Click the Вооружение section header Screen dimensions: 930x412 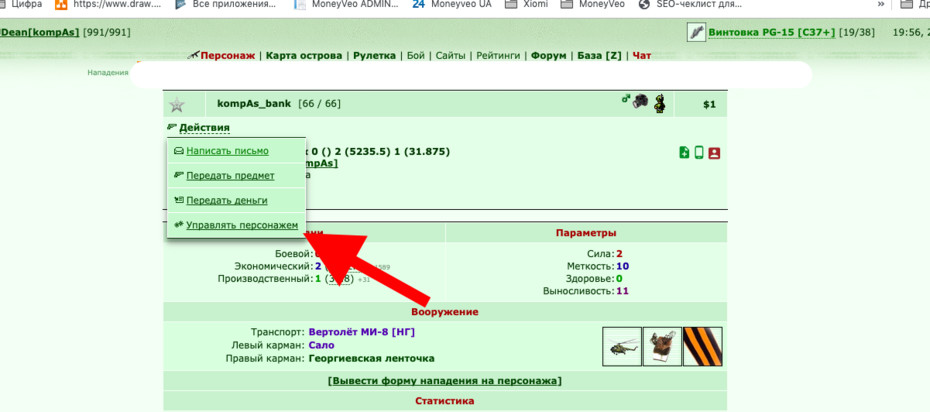445,312
